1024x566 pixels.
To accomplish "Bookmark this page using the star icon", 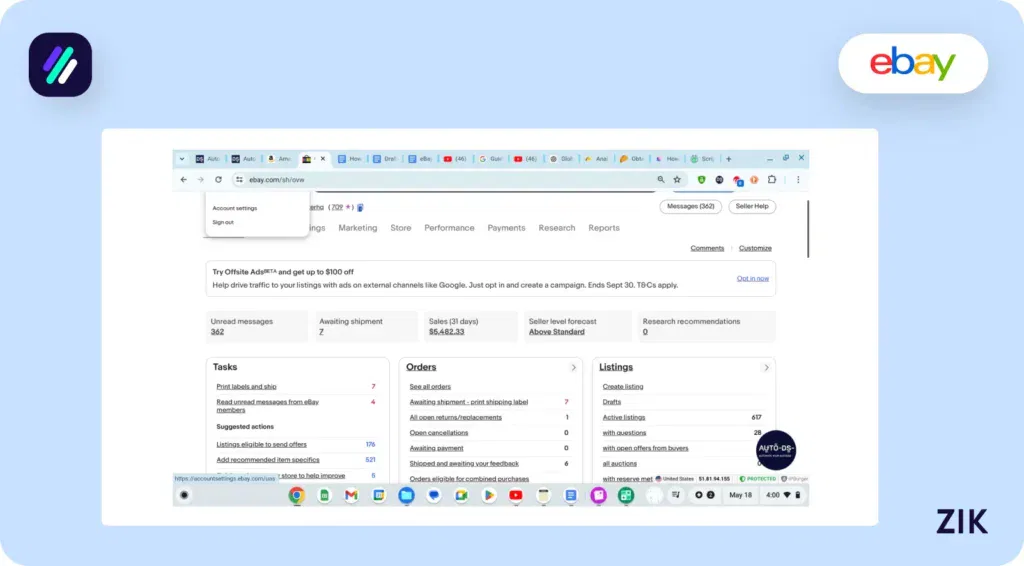I will (677, 180).
